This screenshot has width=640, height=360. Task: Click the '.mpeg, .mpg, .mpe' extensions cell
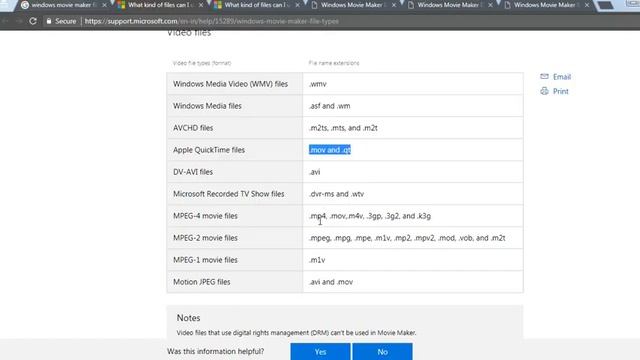click(x=413, y=238)
